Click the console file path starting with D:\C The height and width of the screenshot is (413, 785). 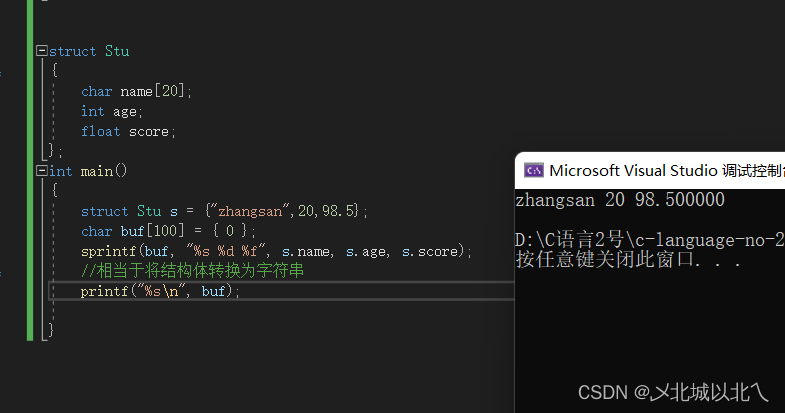pos(649,240)
